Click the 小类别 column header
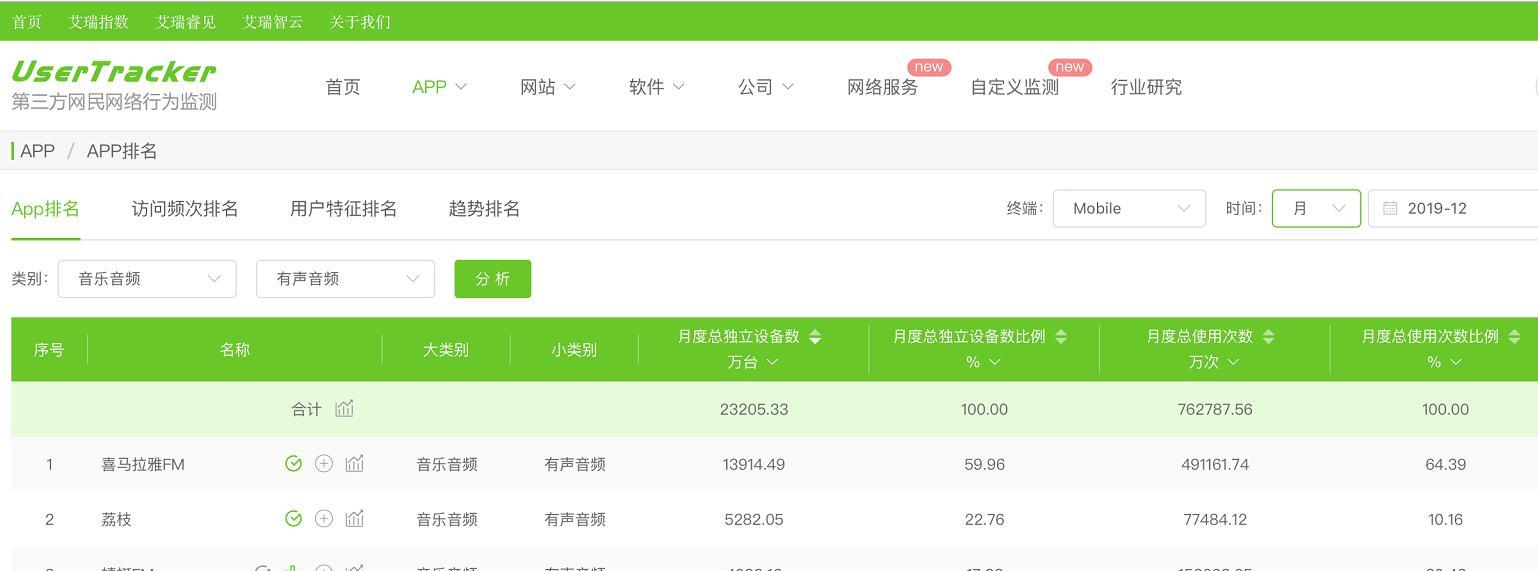This screenshot has height=571, width=1538. pyautogui.click(x=574, y=350)
